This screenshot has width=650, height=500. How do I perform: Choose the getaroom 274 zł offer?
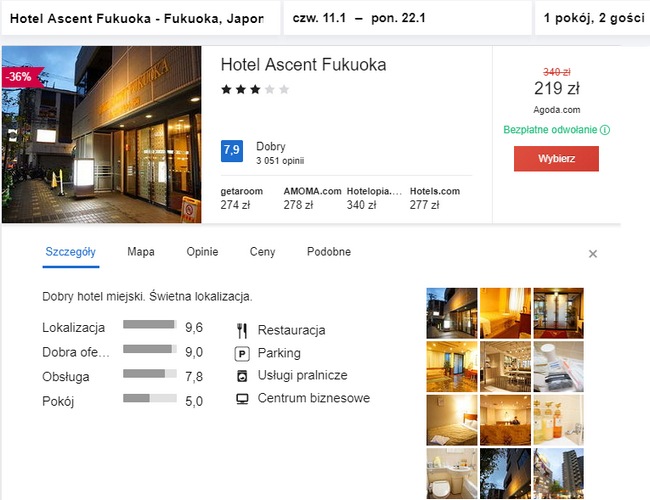point(243,198)
